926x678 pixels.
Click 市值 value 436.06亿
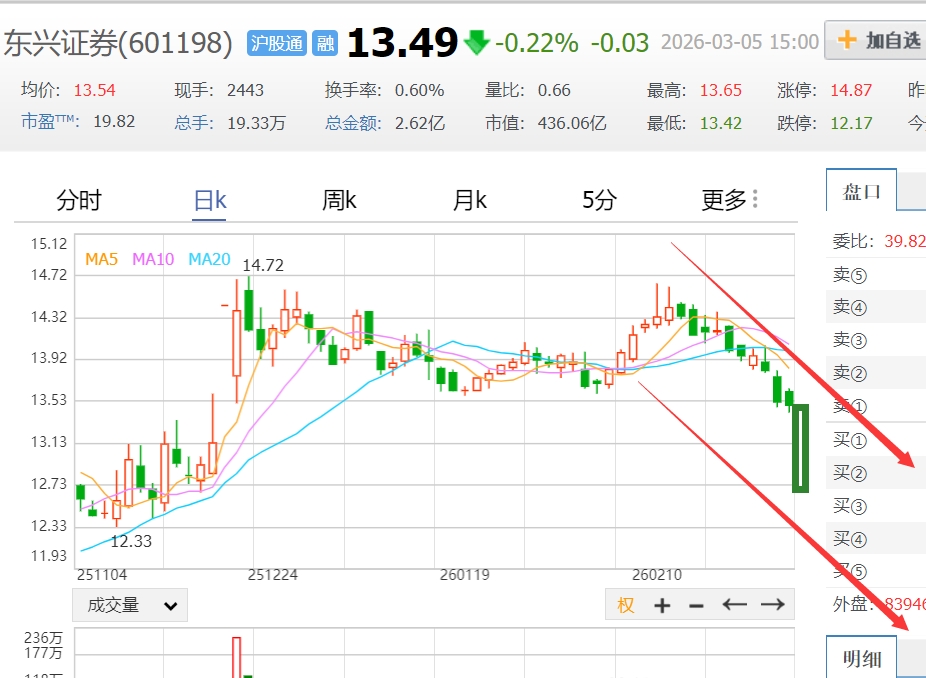pos(572,123)
